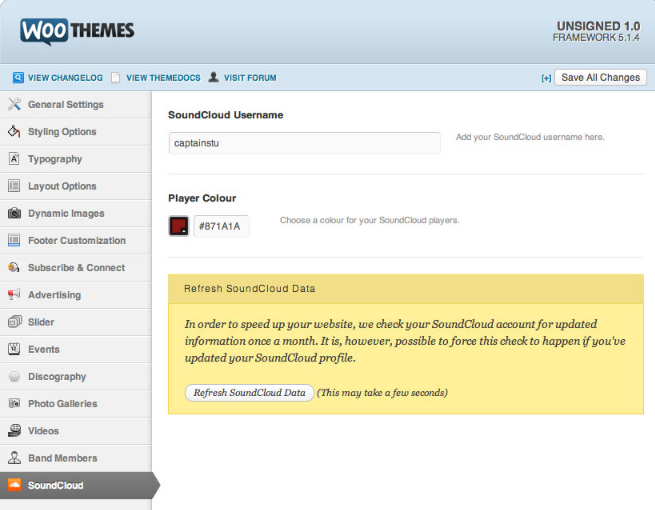This screenshot has width=655, height=510.
Task: Go to Events section
Action: [x=76, y=349]
